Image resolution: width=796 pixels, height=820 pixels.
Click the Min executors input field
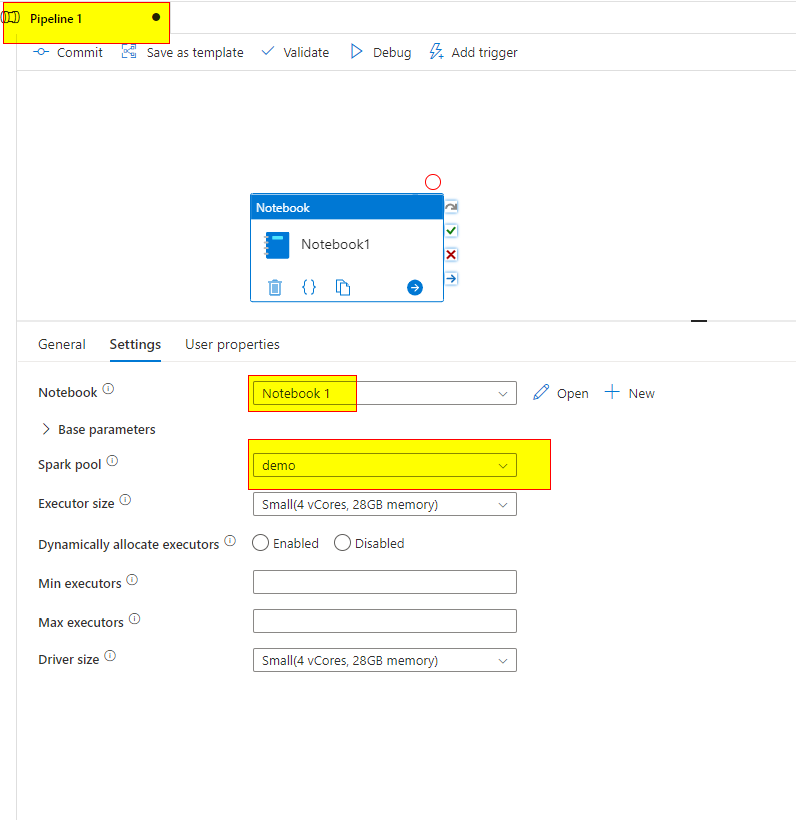click(x=384, y=582)
